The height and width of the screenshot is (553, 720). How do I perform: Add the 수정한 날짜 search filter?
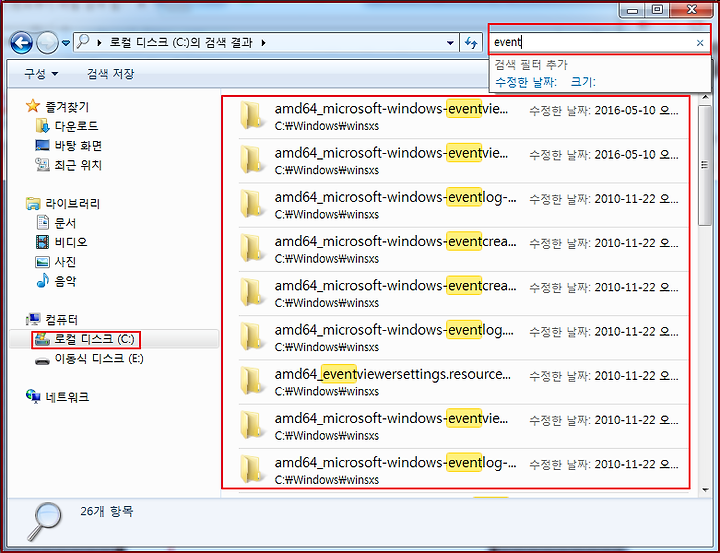(526, 82)
